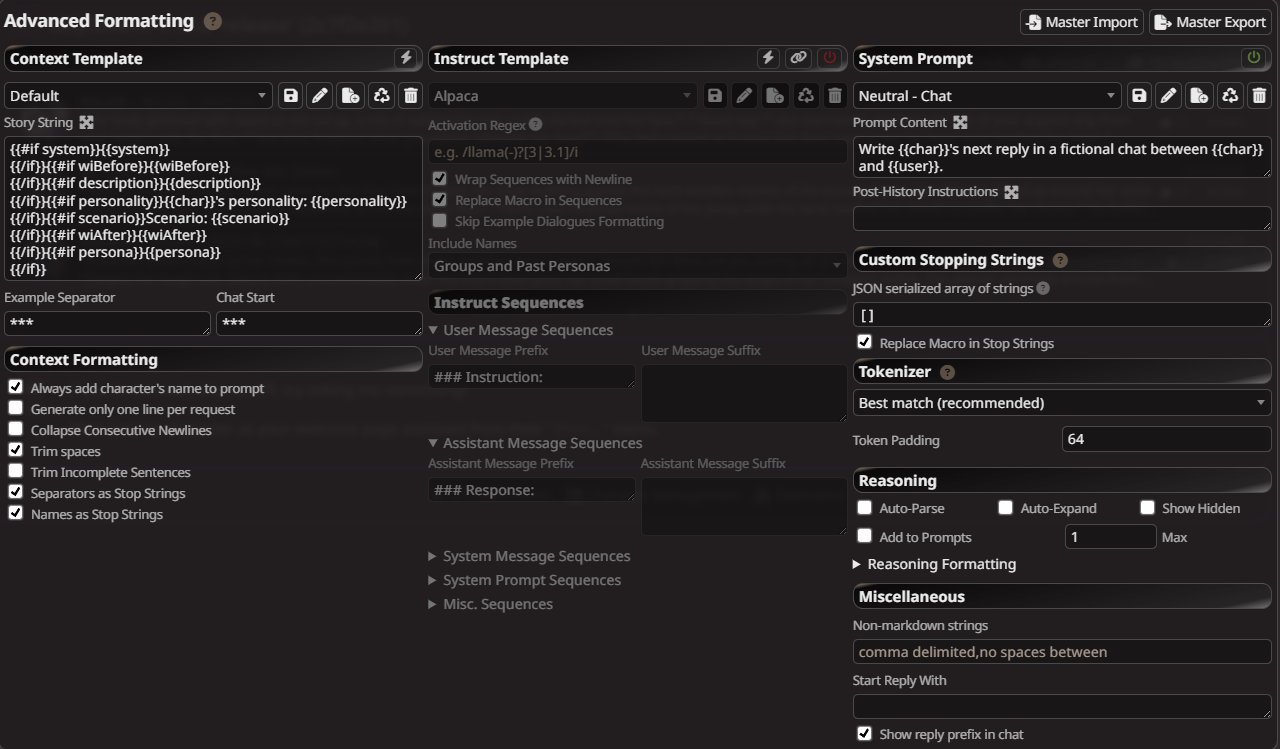The height and width of the screenshot is (749, 1280).
Task: Toggle System Prompt power button
Action: [1253, 58]
